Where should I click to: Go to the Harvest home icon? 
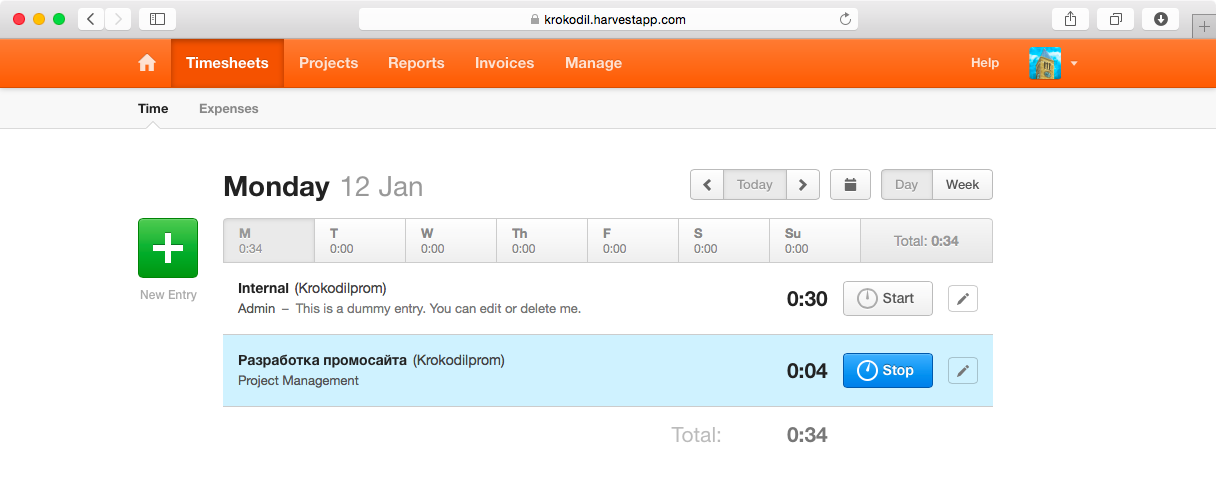(x=147, y=63)
